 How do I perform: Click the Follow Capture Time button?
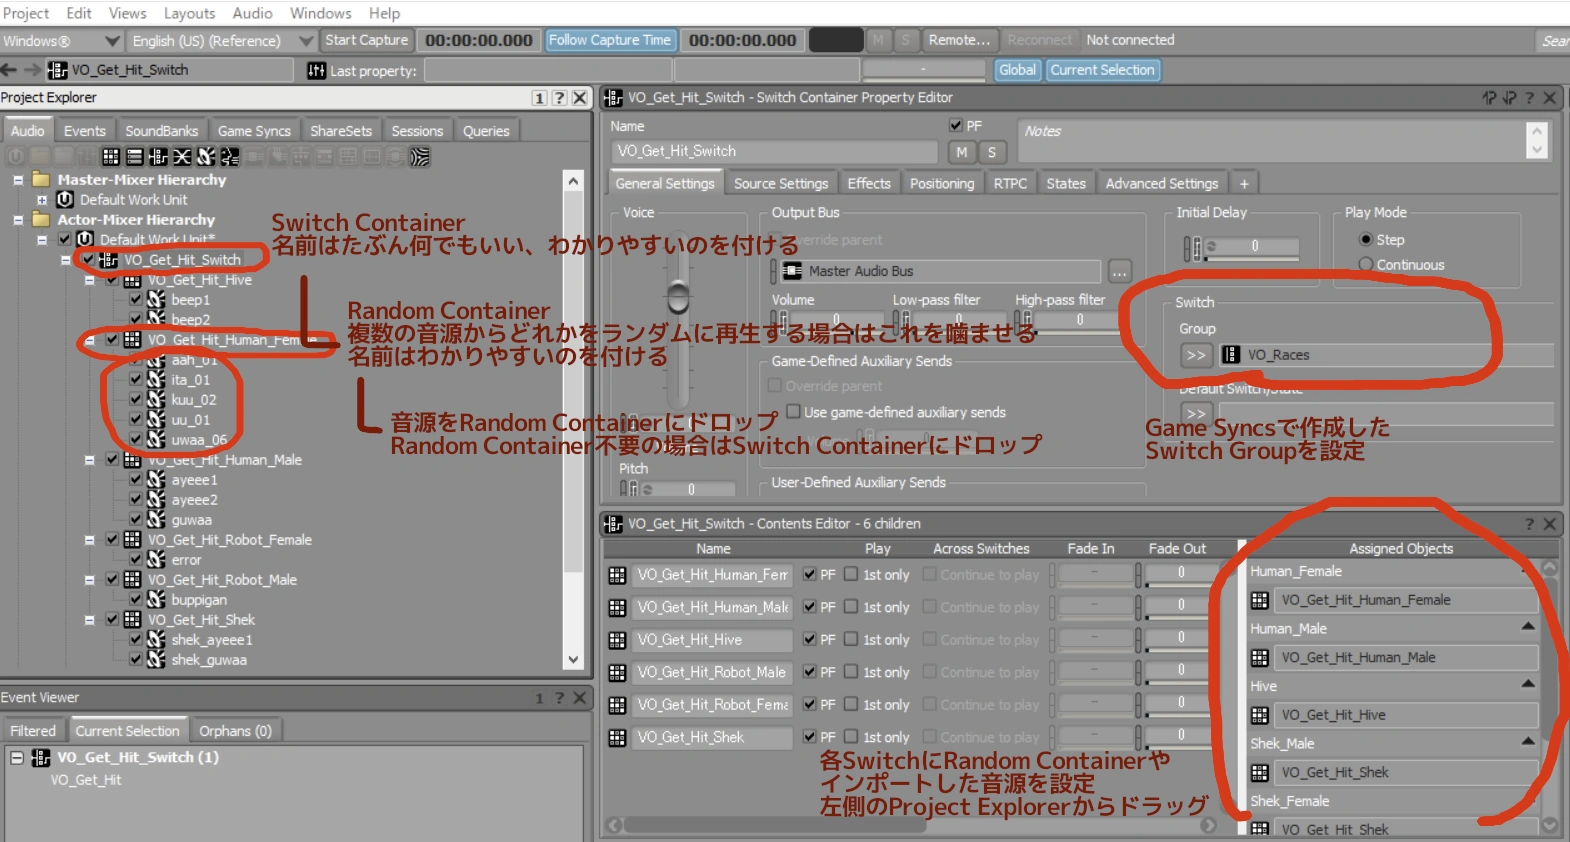(610, 40)
